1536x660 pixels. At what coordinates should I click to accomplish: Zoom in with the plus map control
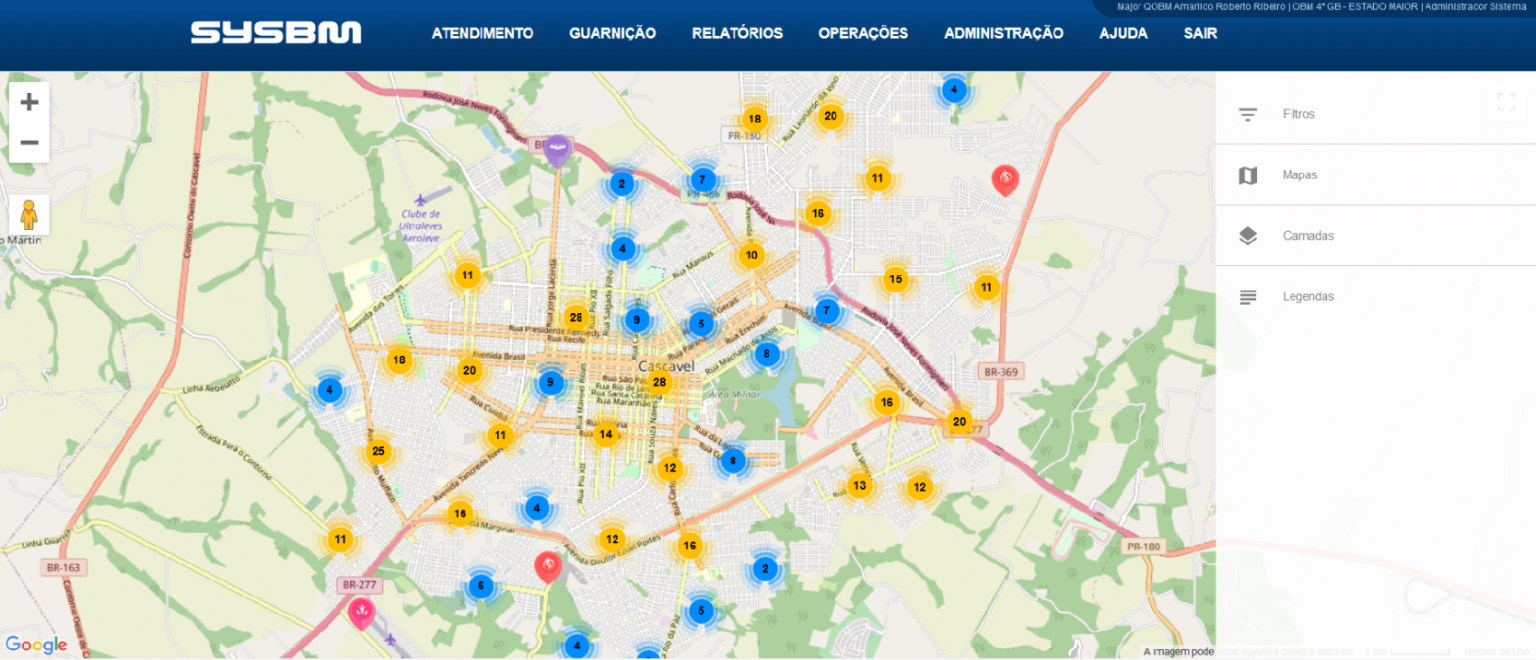click(x=29, y=100)
